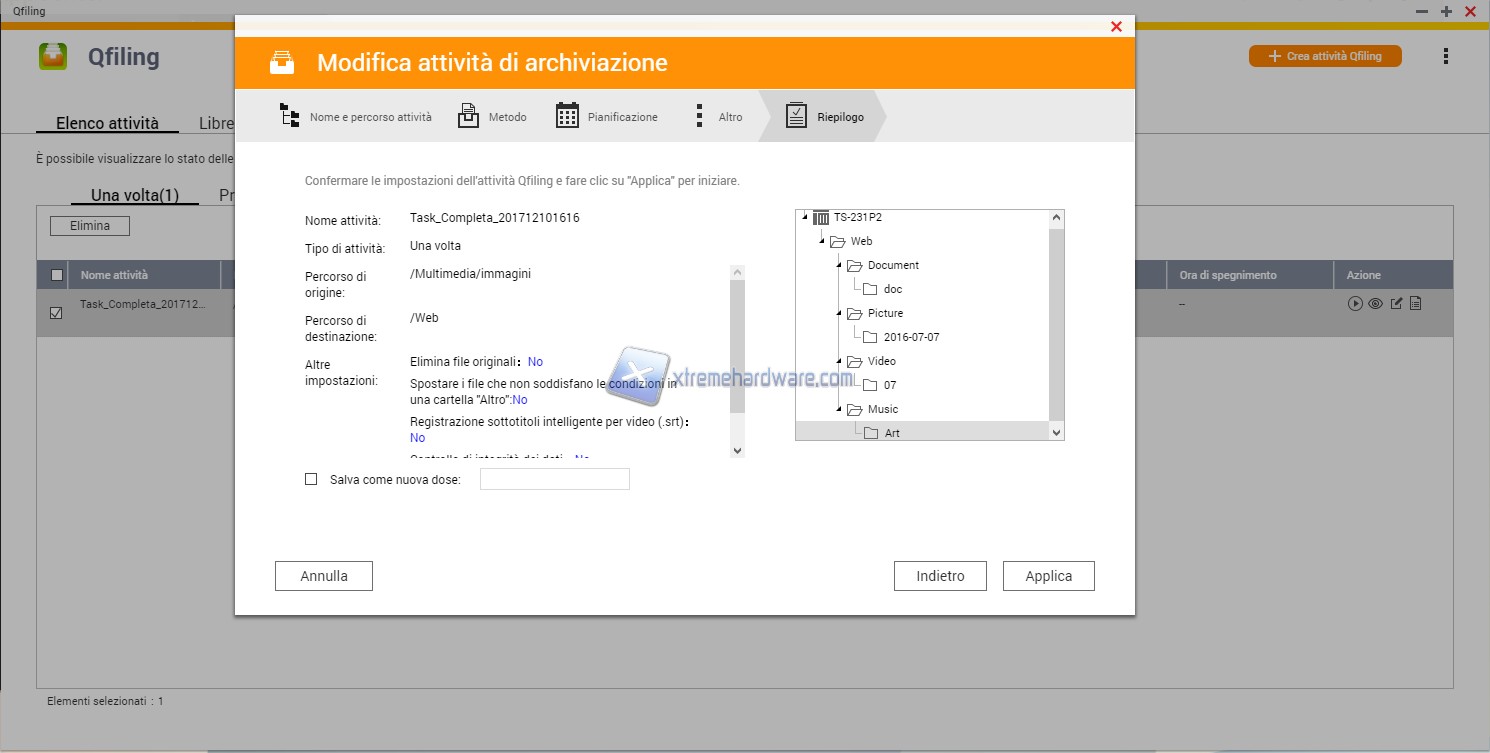Click the TS-231P2 NAS device icon
Viewport: 1490px width, 753px height.
(x=821, y=217)
